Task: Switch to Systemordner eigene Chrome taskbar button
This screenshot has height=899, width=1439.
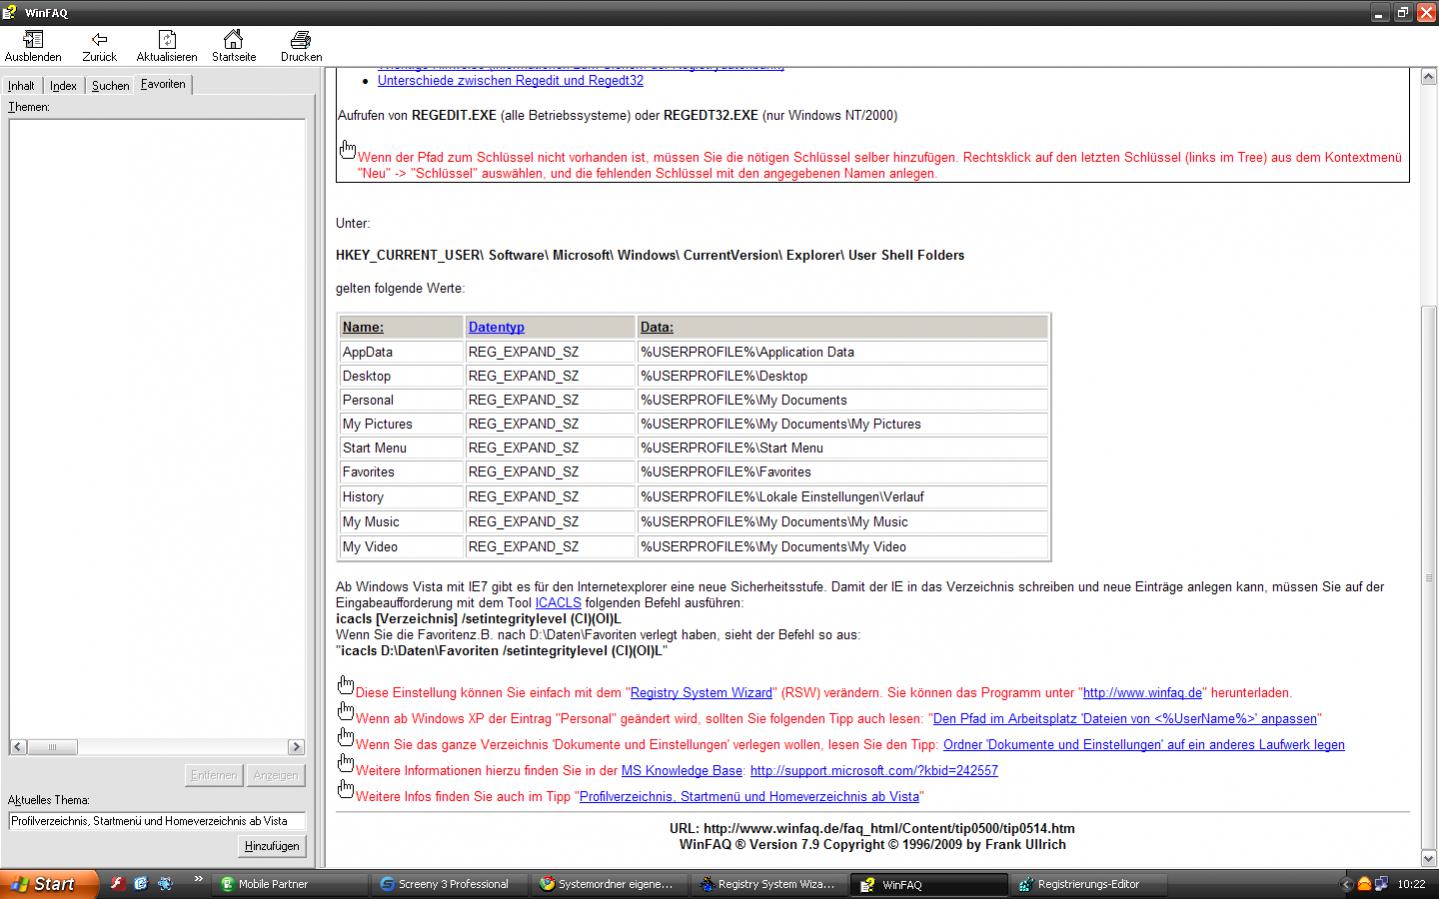Action: pos(609,884)
